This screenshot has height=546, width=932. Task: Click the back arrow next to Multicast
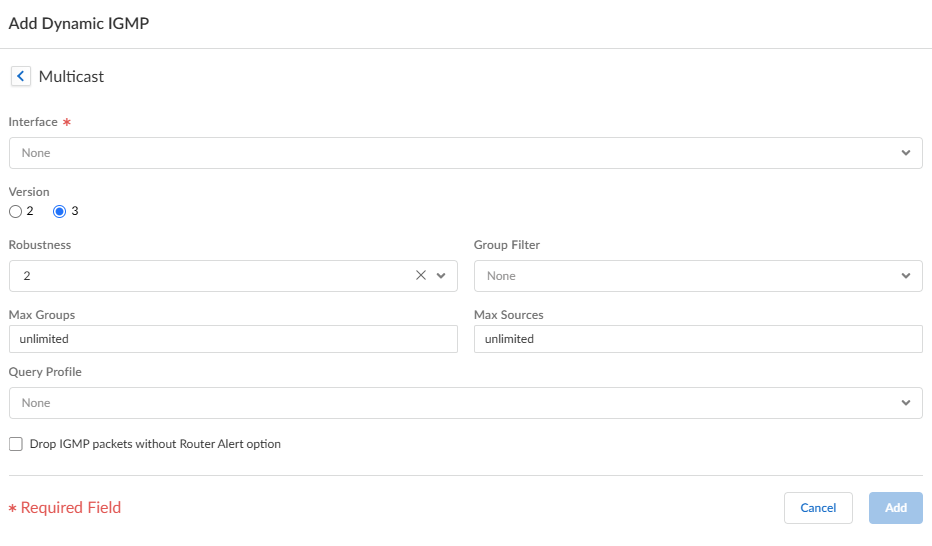tap(20, 76)
